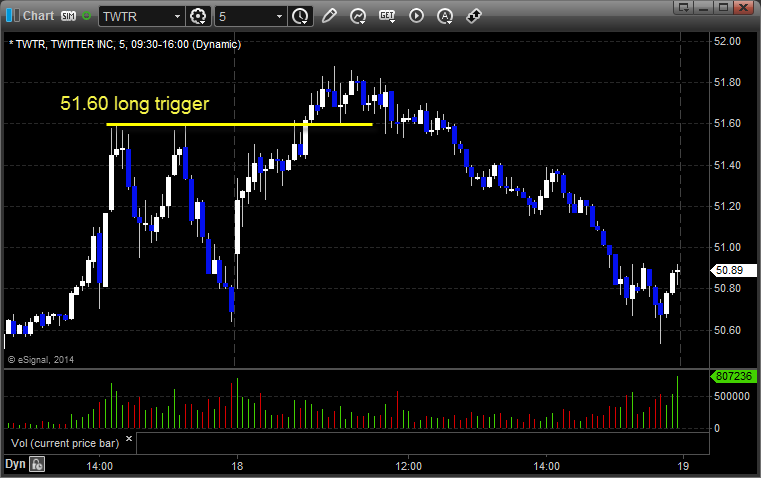Select the pencil drawing tool
This screenshot has height=478, width=761.
(x=329, y=16)
